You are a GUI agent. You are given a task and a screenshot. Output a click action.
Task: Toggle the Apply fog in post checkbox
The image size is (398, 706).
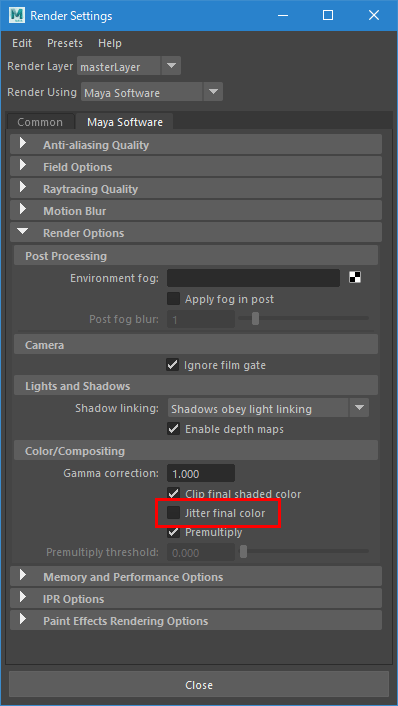click(x=173, y=299)
